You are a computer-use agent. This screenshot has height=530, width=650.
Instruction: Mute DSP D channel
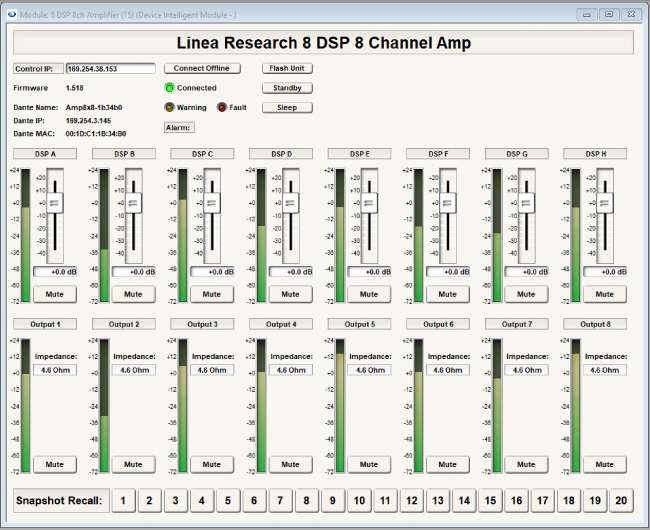[x=290, y=294]
